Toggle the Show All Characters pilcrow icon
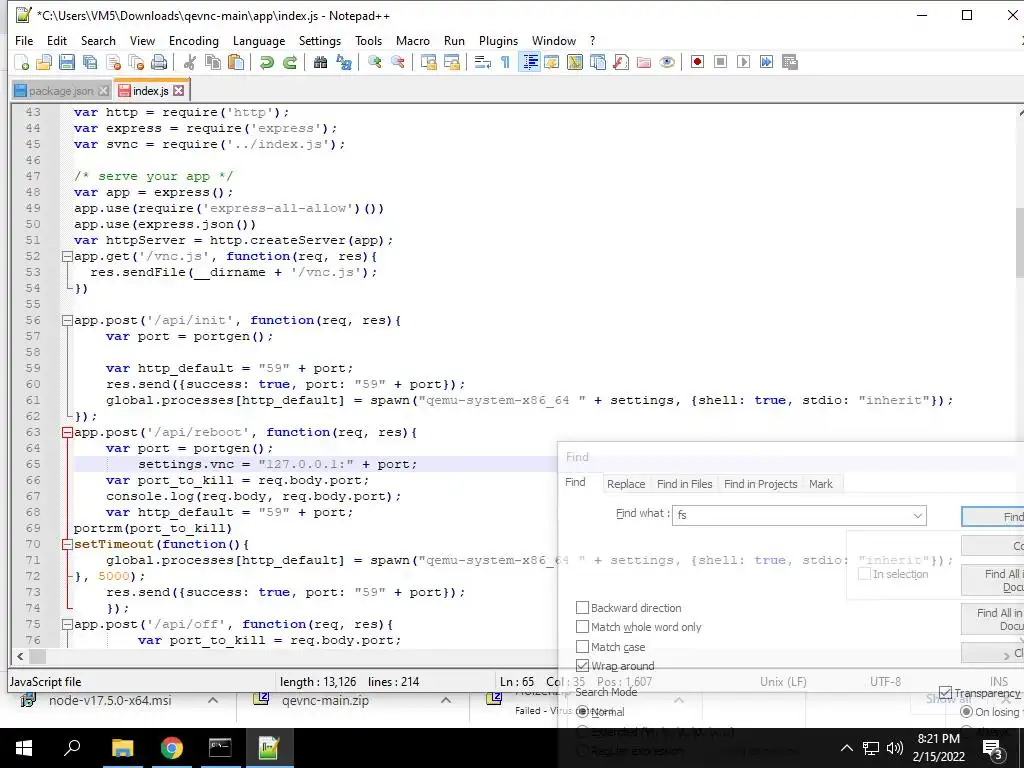Image resolution: width=1024 pixels, height=768 pixels. [x=505, y=63]
